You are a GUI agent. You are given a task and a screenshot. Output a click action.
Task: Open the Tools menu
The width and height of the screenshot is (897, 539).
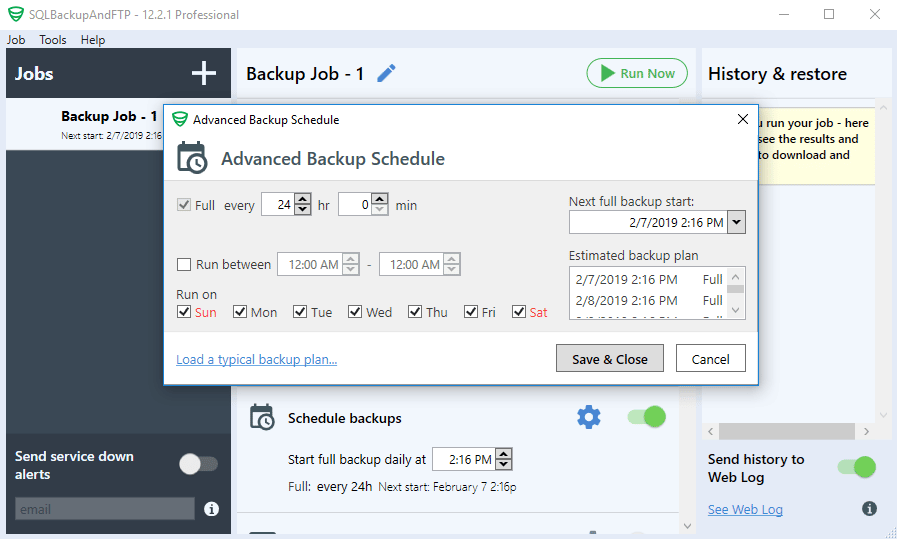[53, 39]
